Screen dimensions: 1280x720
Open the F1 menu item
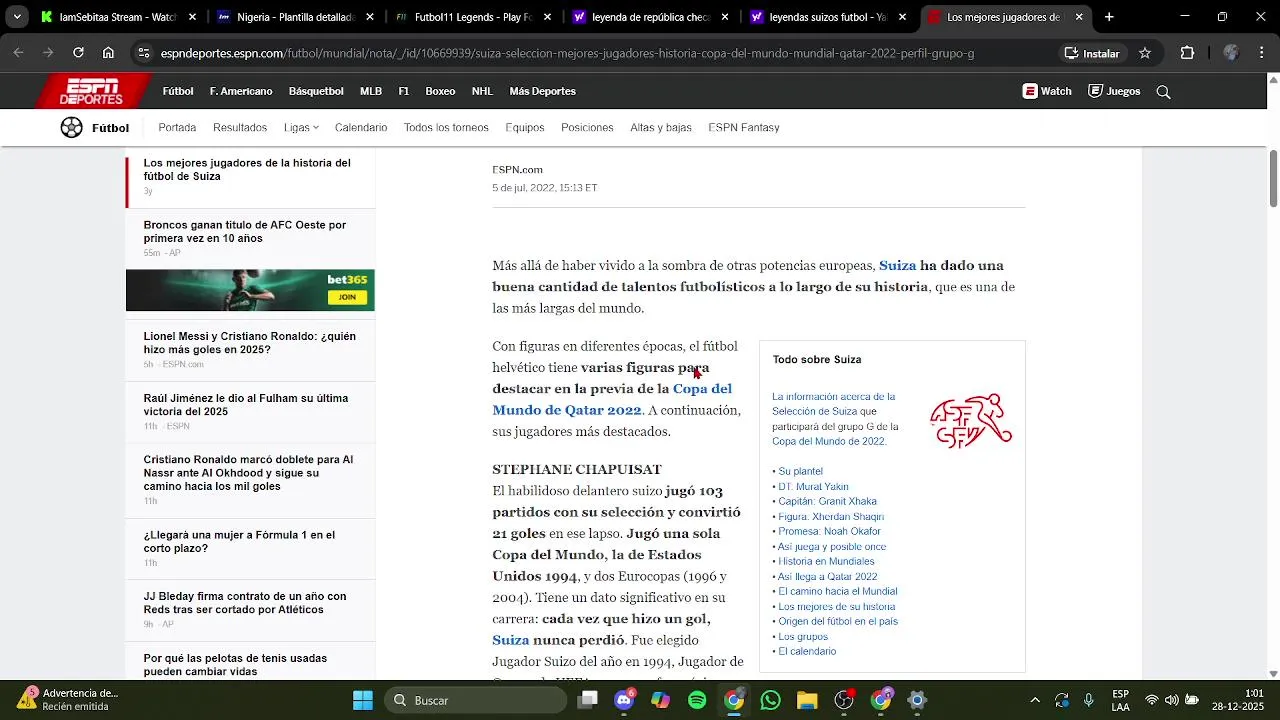point(404,91)
